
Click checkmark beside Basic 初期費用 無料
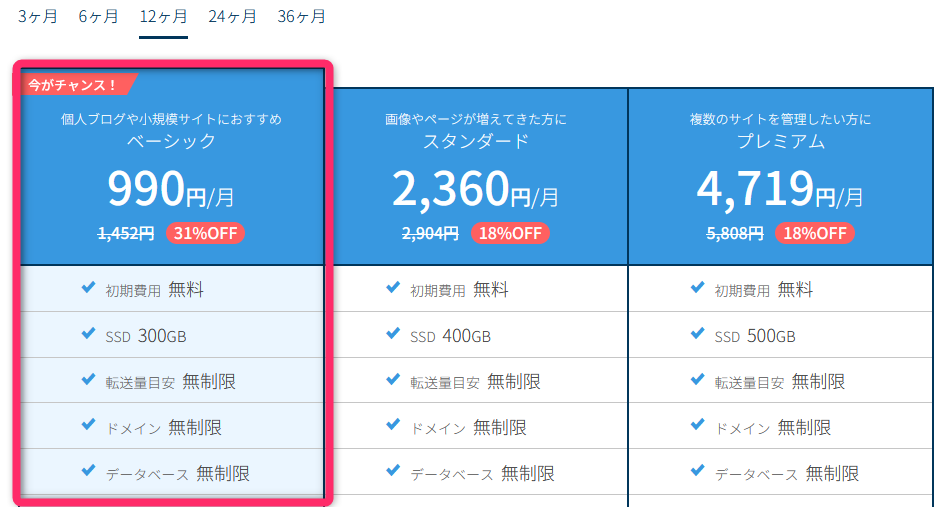(x=88, y=289)
